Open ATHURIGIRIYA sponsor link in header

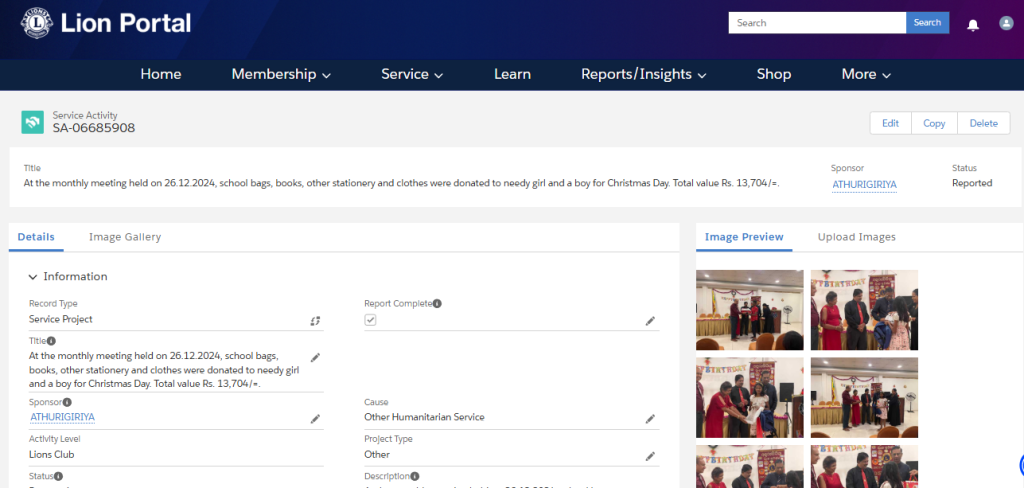click(864, 185)
